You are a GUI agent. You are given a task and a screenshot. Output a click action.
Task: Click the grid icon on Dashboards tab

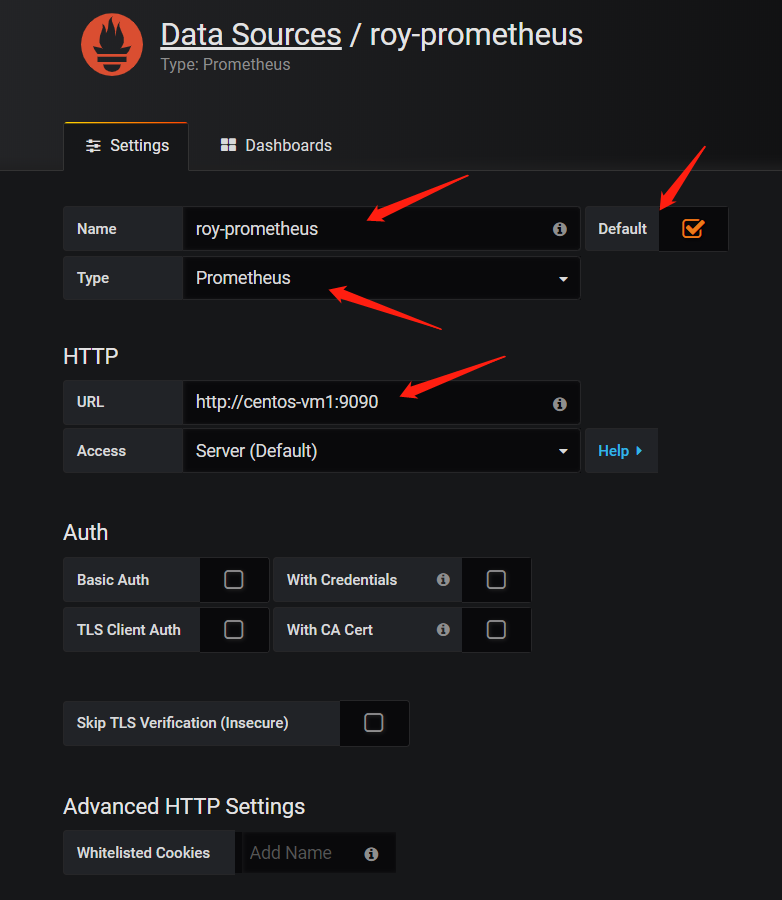tap(229, 145)
